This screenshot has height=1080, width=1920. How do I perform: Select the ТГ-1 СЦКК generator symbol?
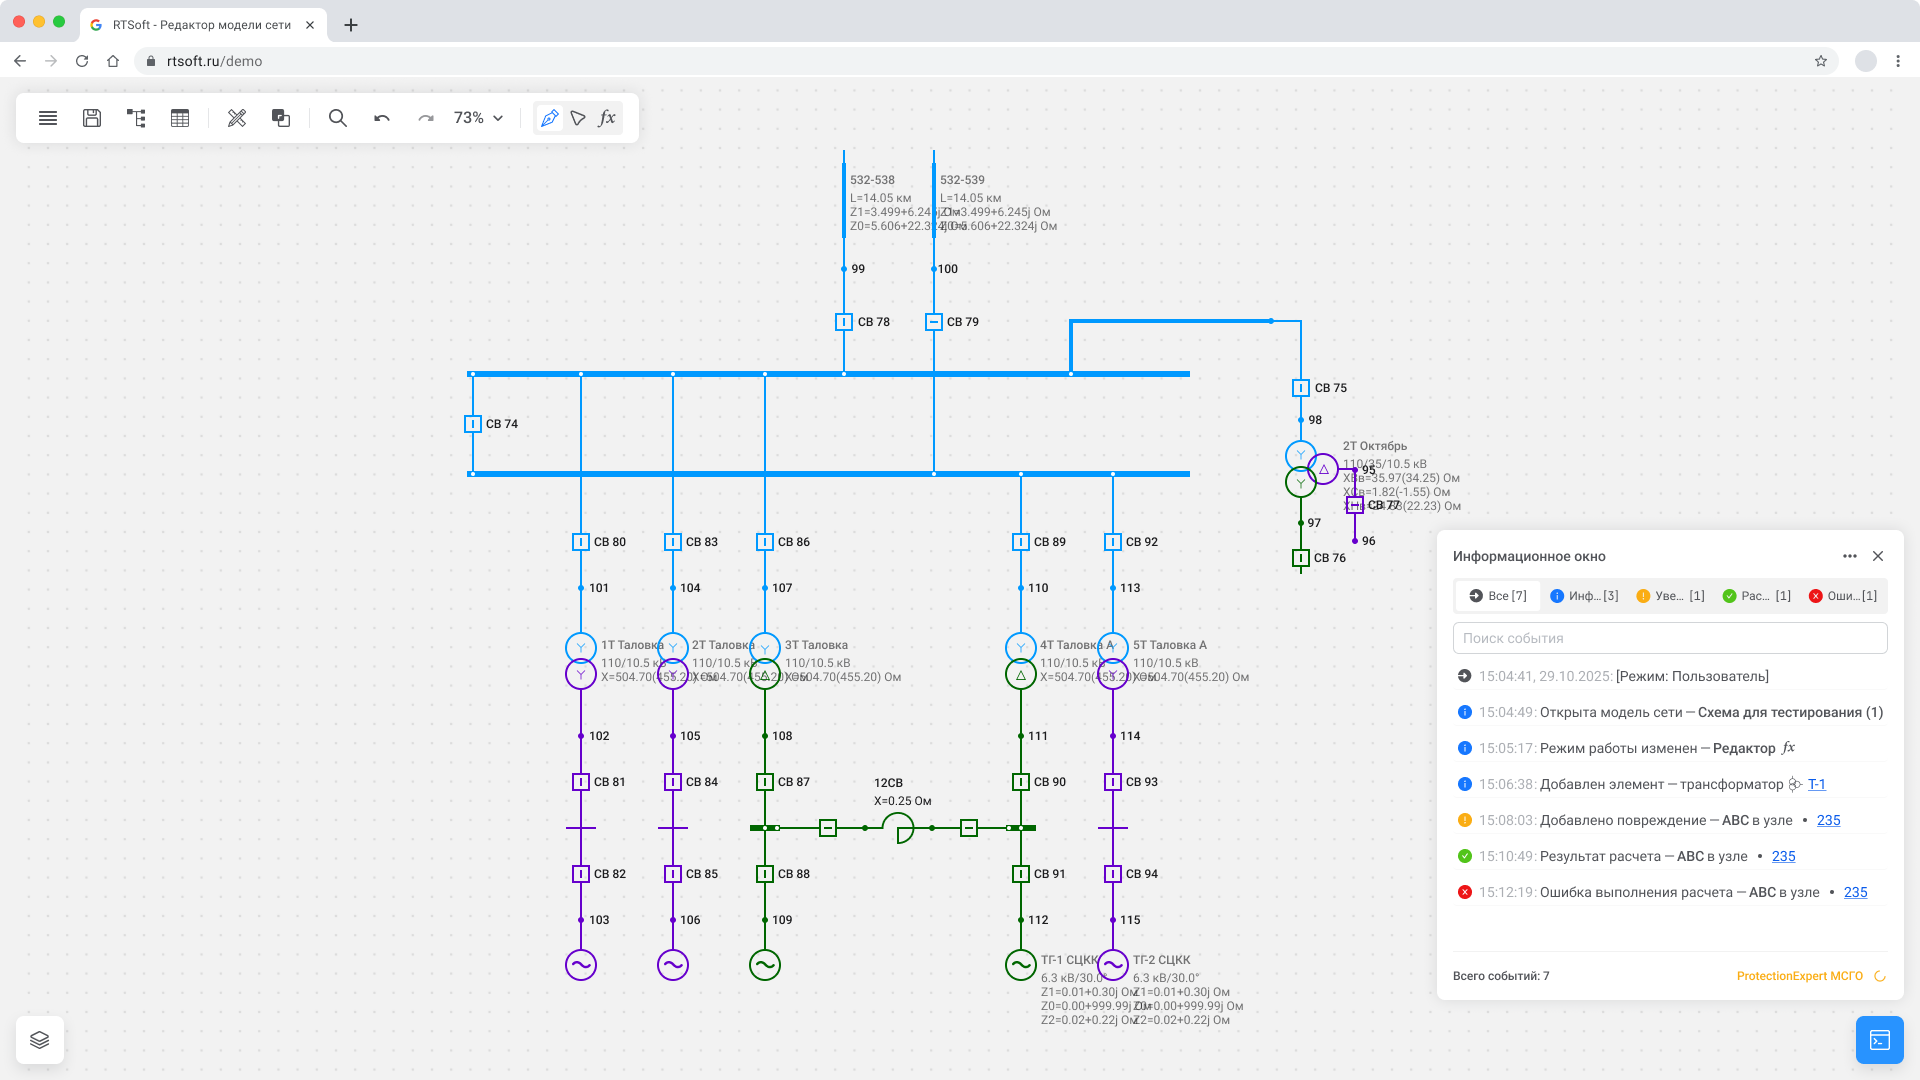click(1021, 965)
